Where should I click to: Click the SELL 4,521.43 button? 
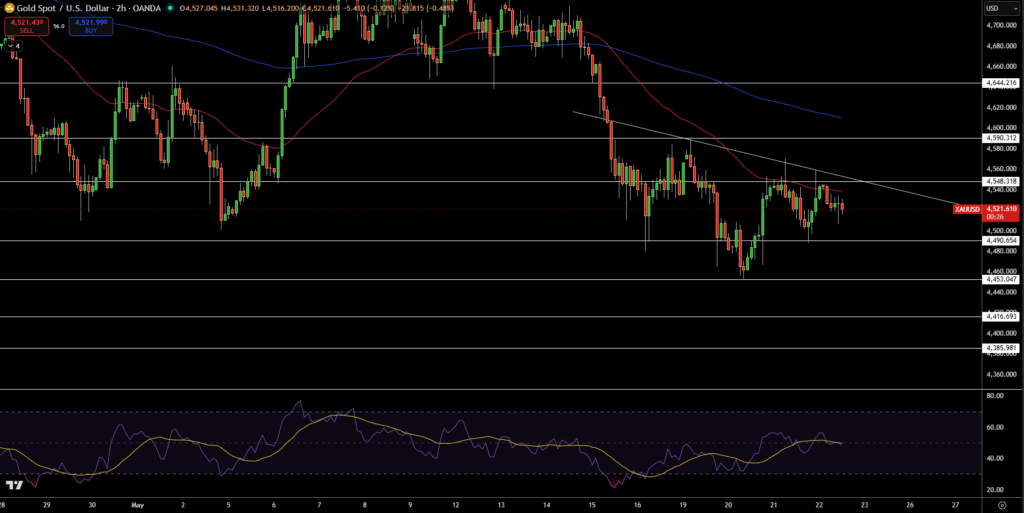click(x=26, y=26)
